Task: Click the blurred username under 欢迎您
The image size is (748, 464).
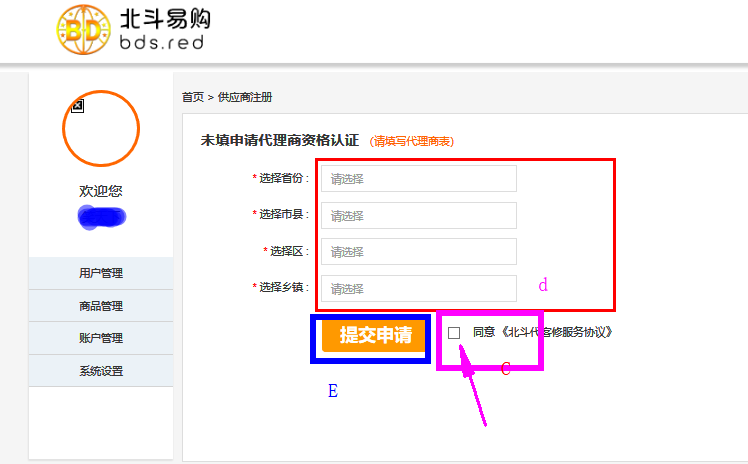Action: (x=102, y=216)
